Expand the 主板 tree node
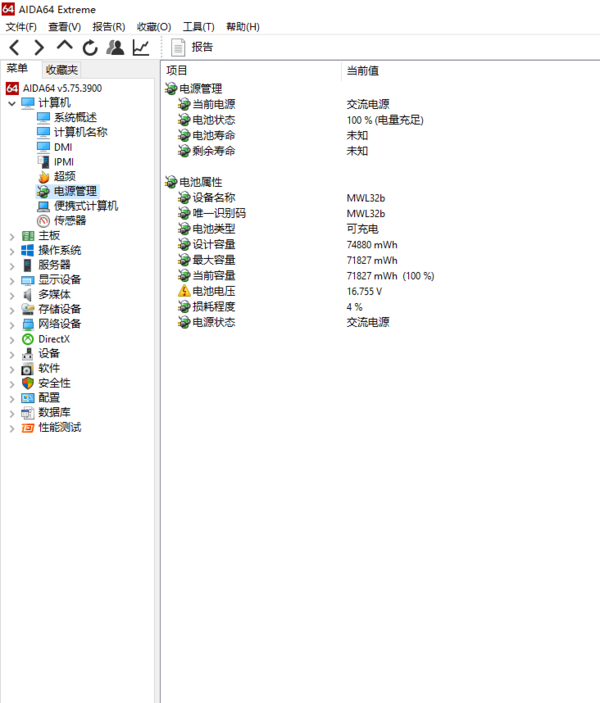This screenshot has width=600, height=703. (x=12, y=236)
